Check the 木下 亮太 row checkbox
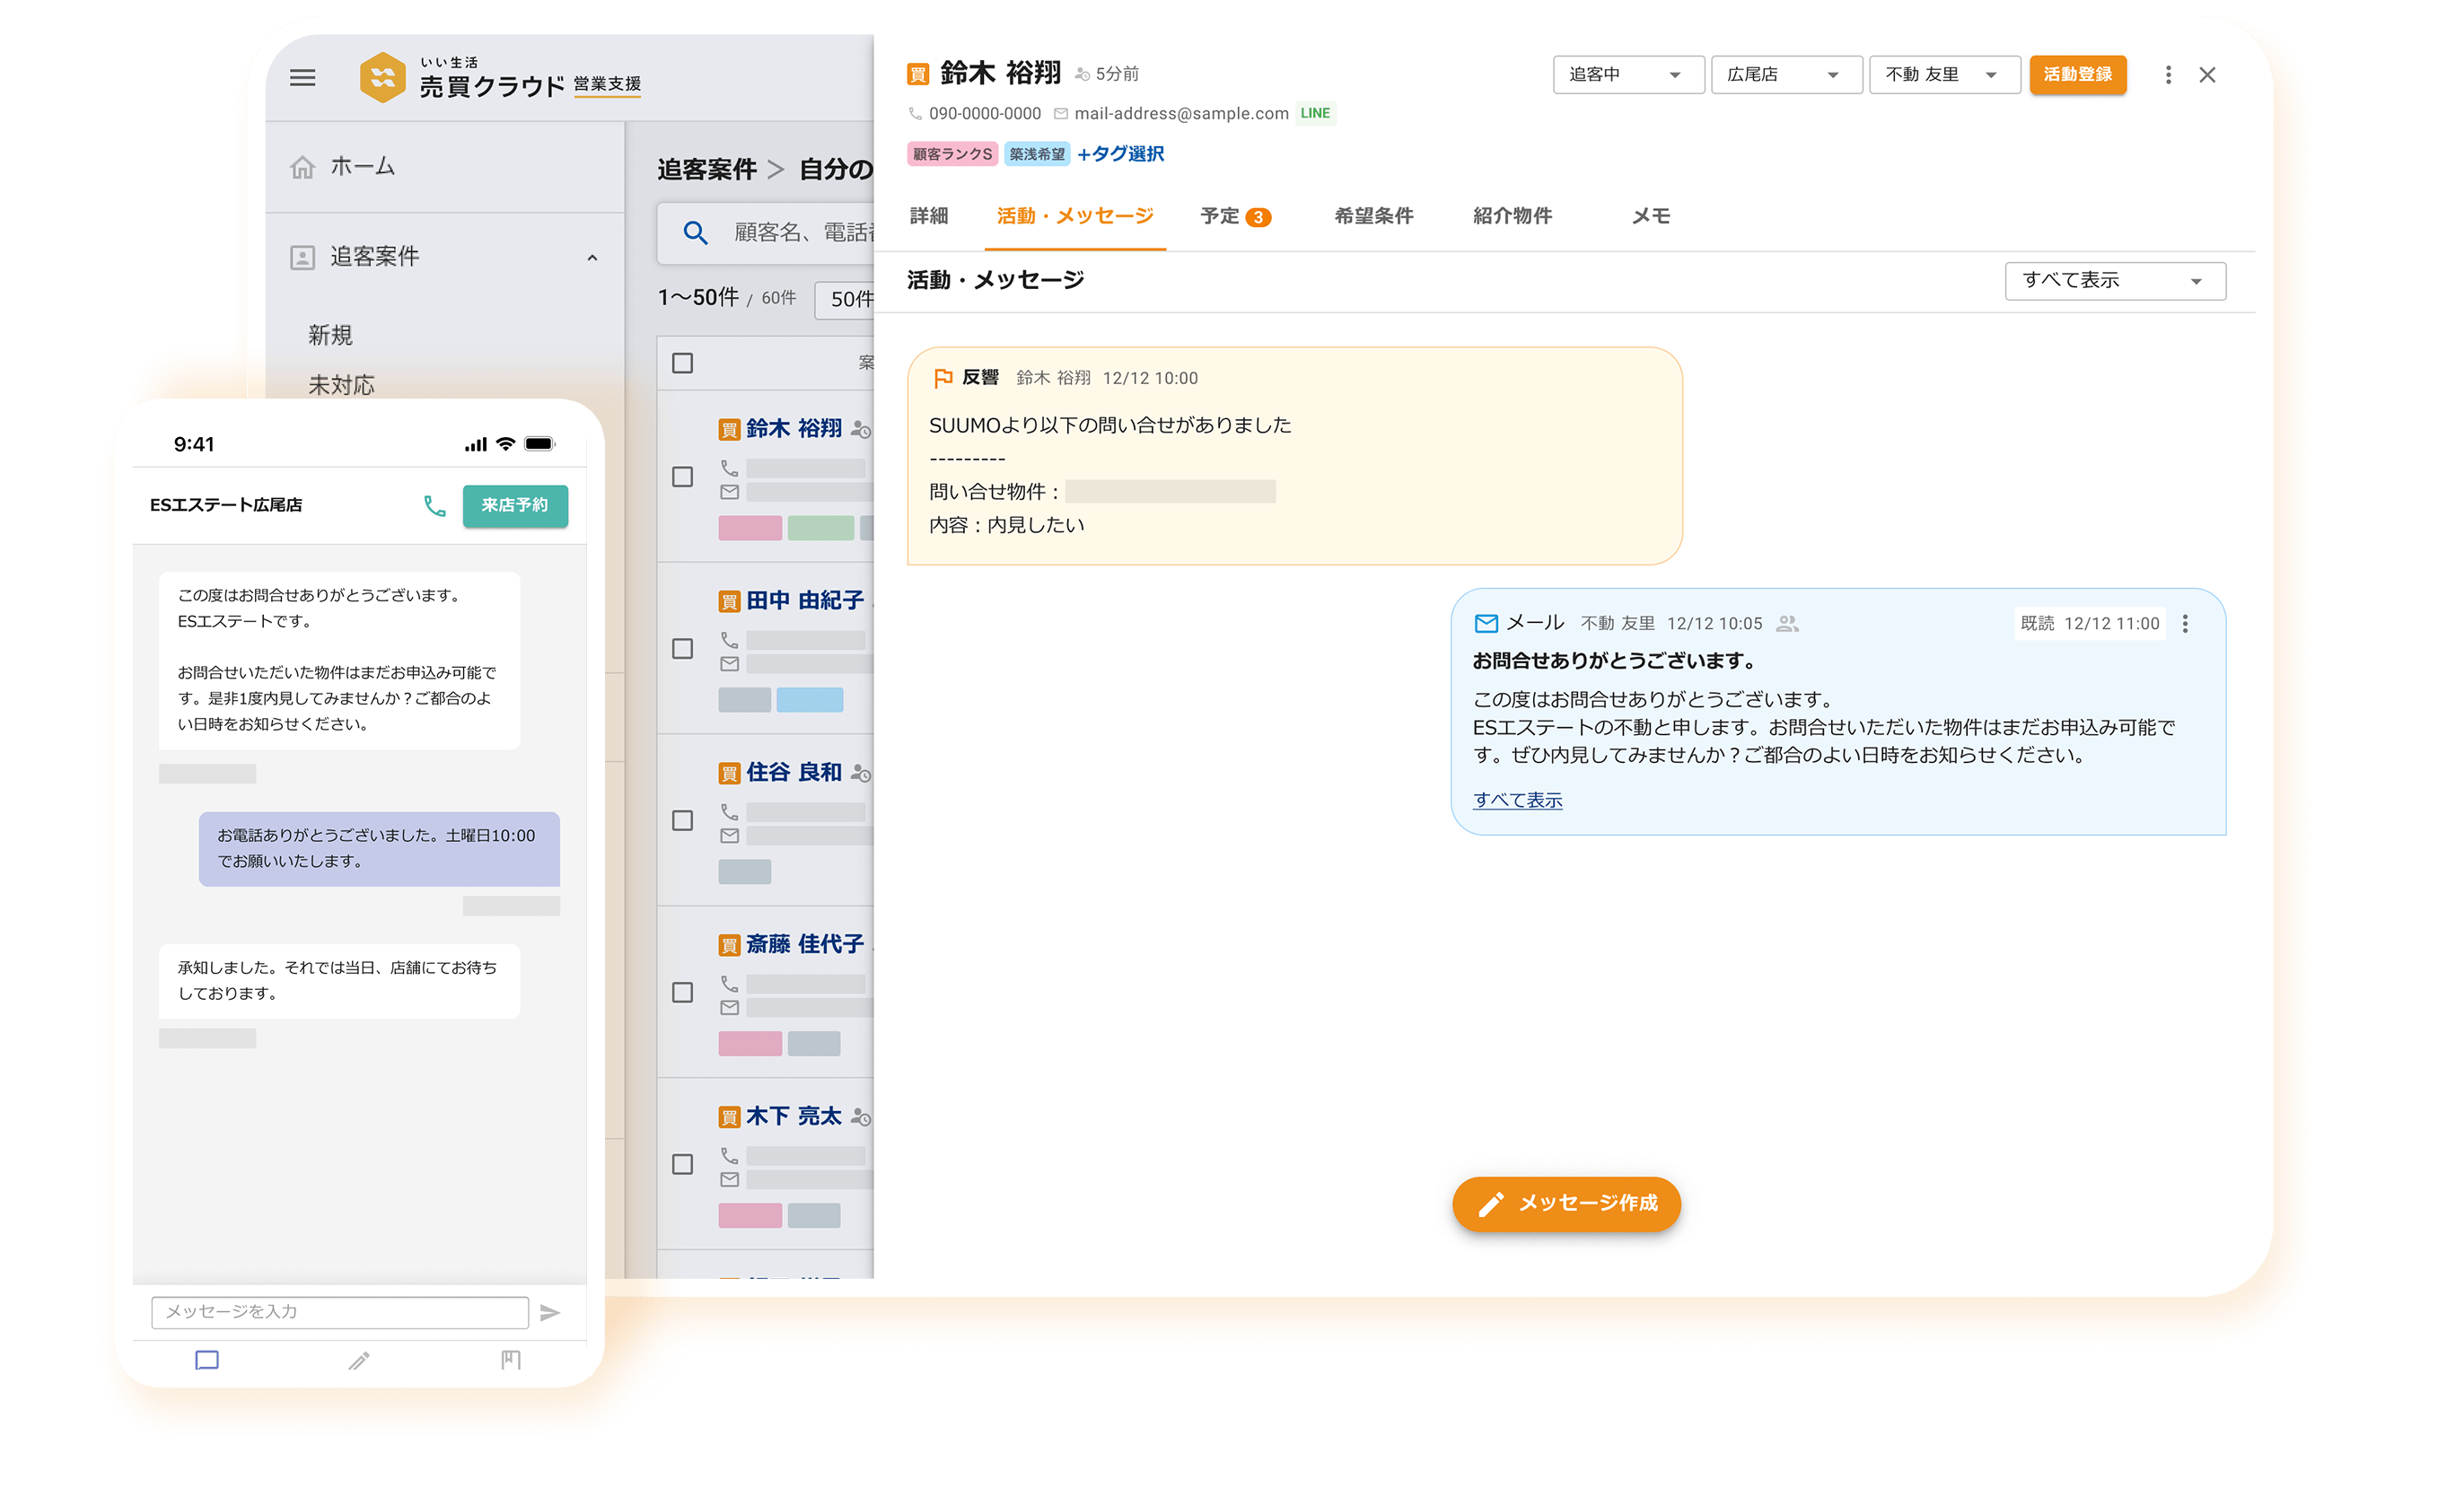Image resolution: width=2464 pixels, height=1506 pixels. (x=682, y=1165)
